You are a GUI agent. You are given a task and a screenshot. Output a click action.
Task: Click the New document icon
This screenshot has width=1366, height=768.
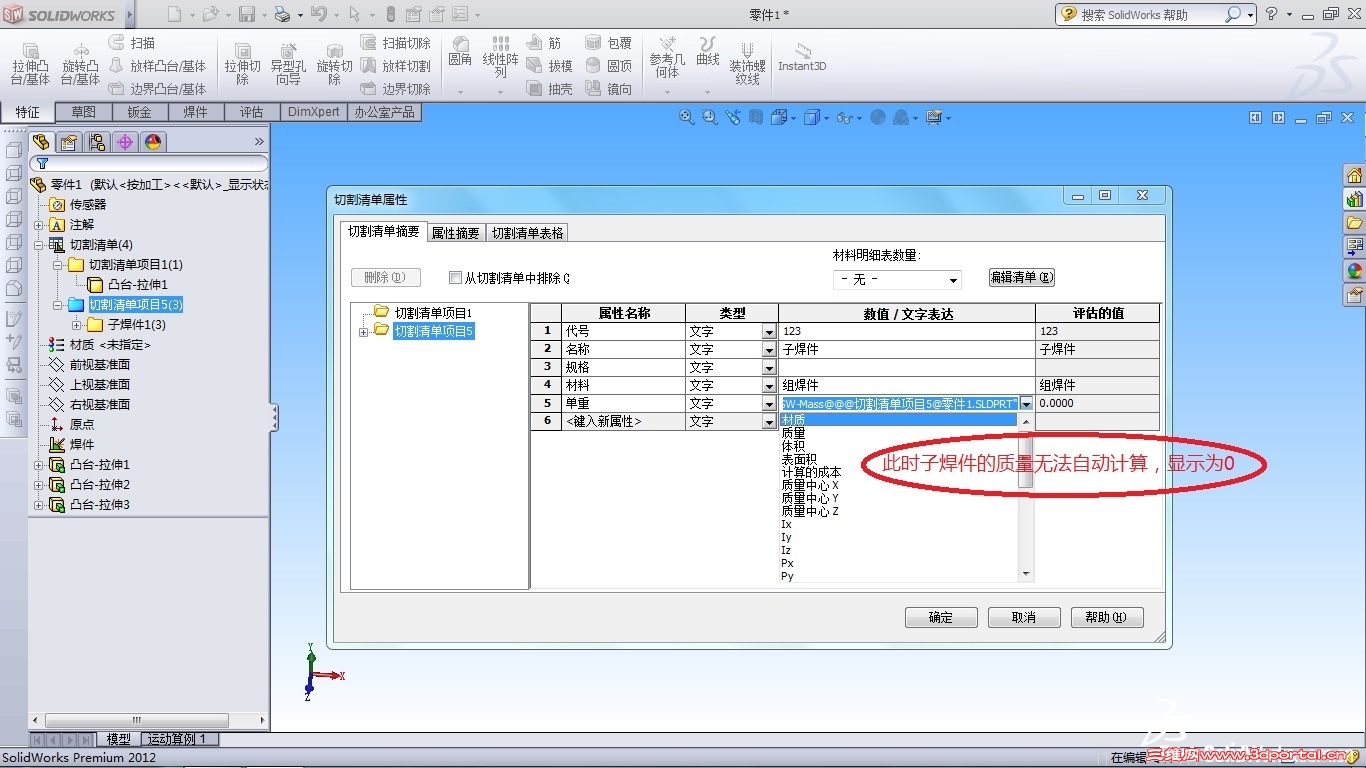(x=175, y=14)
